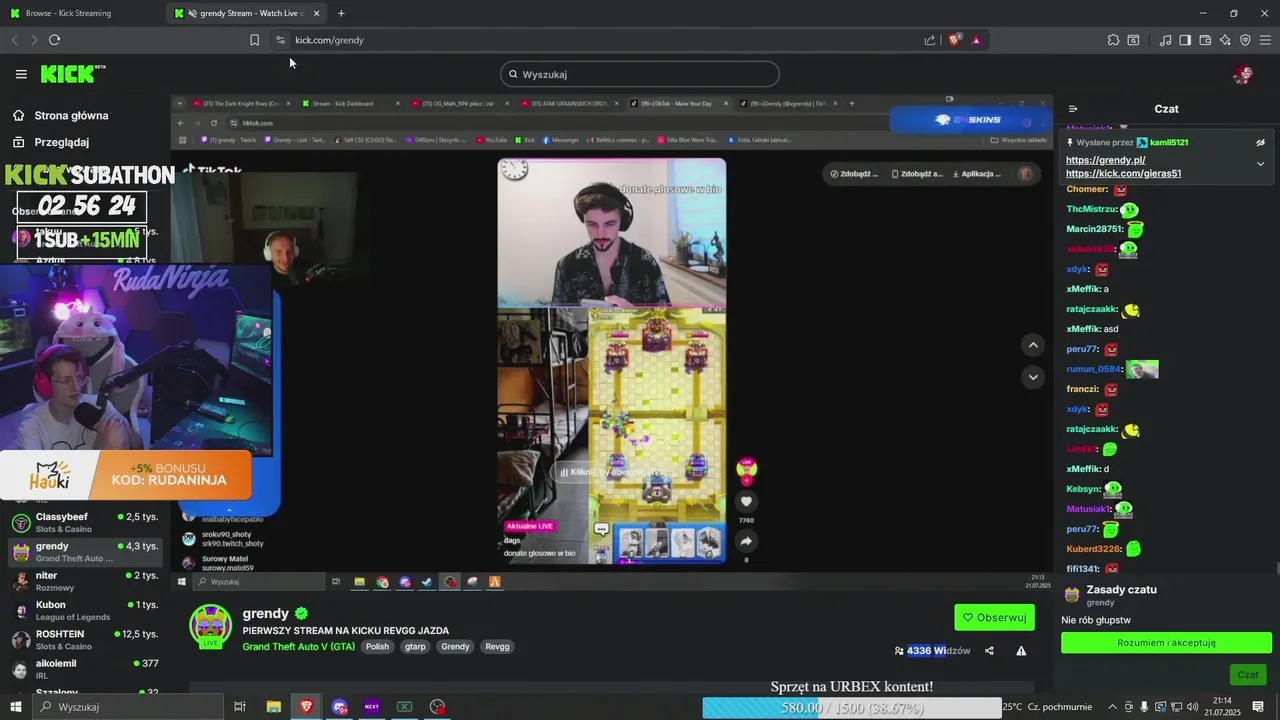Viewport: 1280px width, 720px height.
Task: Click the 4336 Widzów viewer count
Action: 932,651
